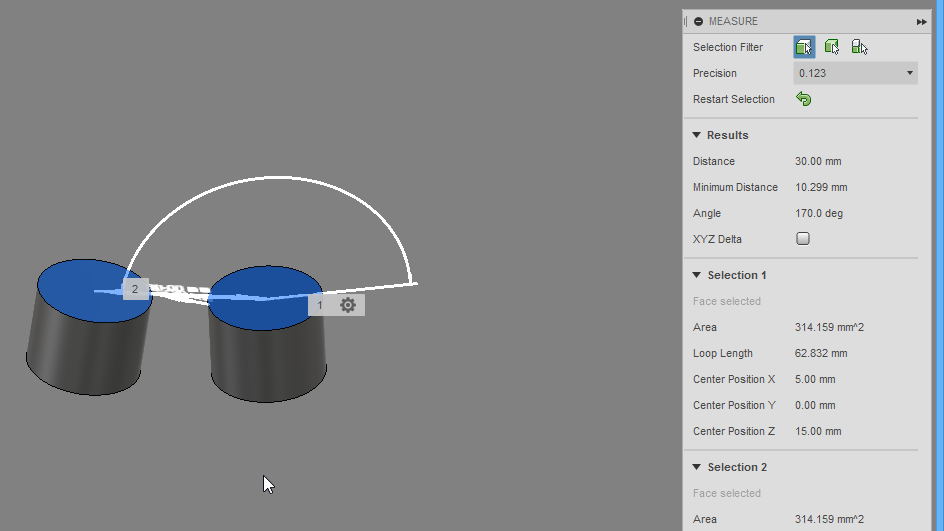Click Selection 1 Area value 314.159 mm^2
Screen dimensions: 944x531
pyautogui.click(x=829, y=328)
